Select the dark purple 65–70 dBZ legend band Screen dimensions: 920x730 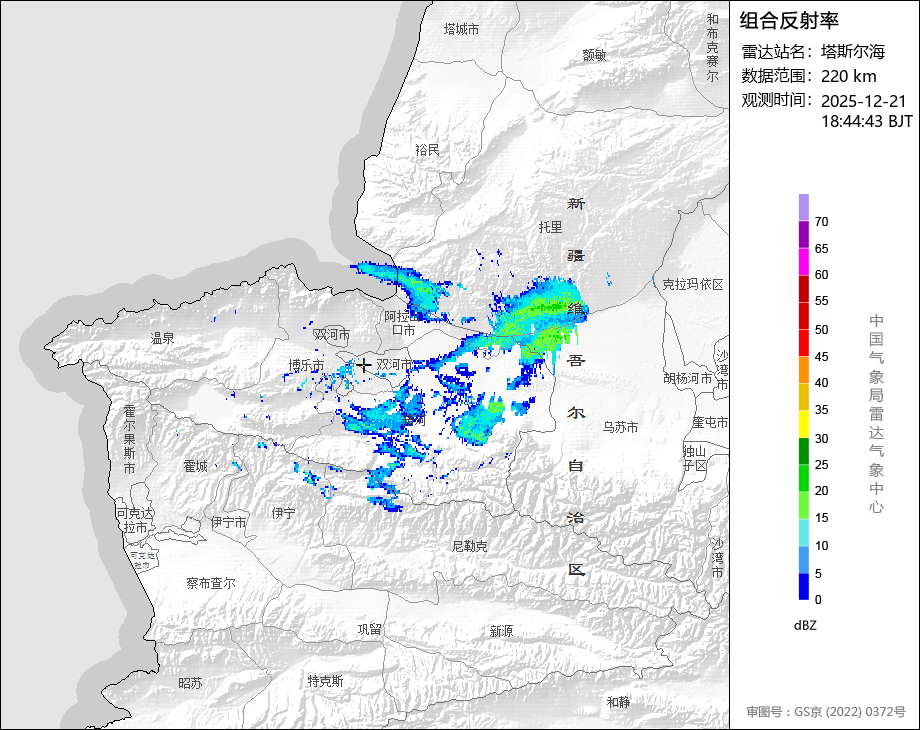tap(804, 234)
